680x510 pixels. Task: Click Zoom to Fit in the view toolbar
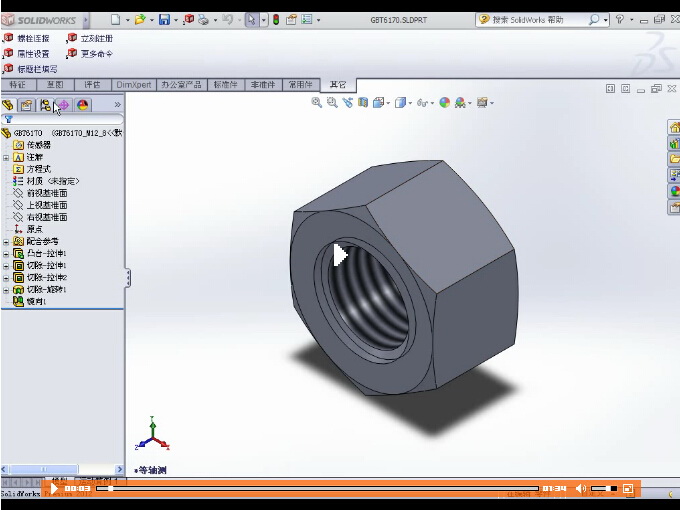[x=317, y=102]
